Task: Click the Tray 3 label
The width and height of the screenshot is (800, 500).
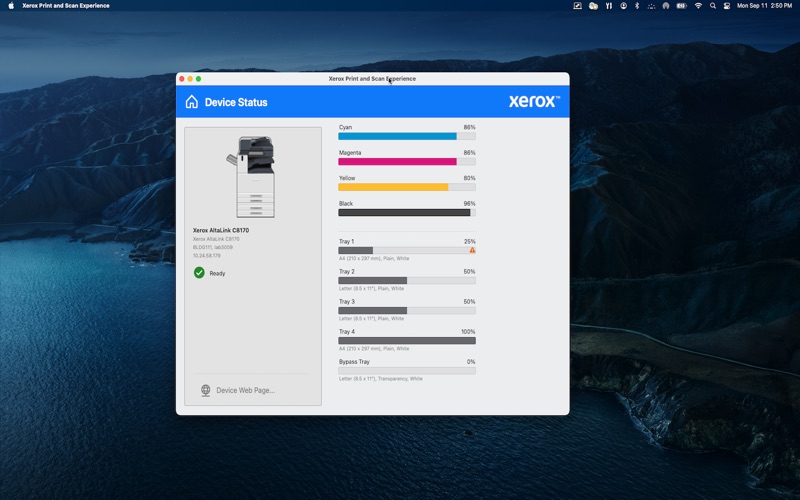Action: click(x=347, y=302)
